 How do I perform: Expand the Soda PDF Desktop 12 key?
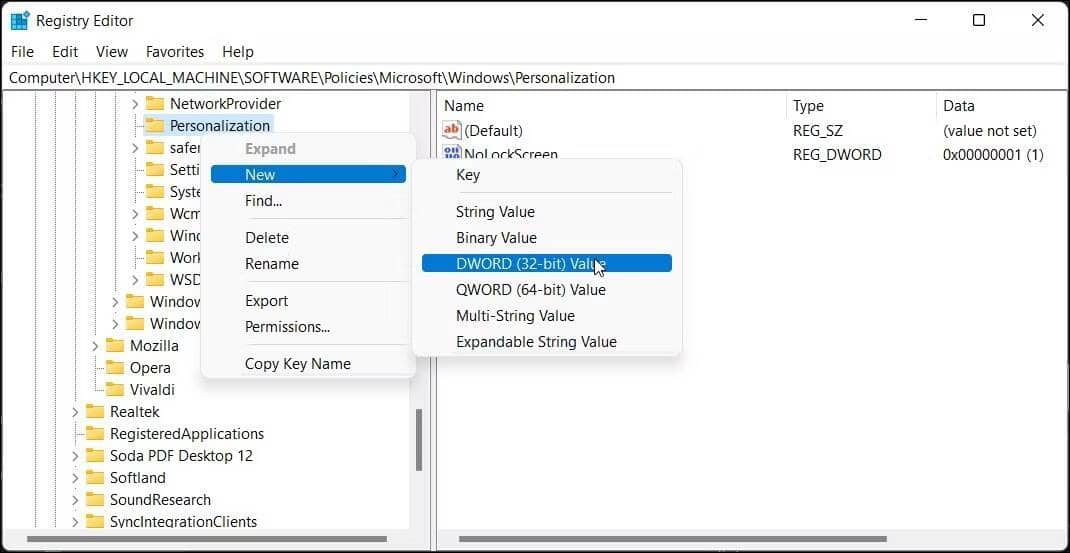pos(75,455)
